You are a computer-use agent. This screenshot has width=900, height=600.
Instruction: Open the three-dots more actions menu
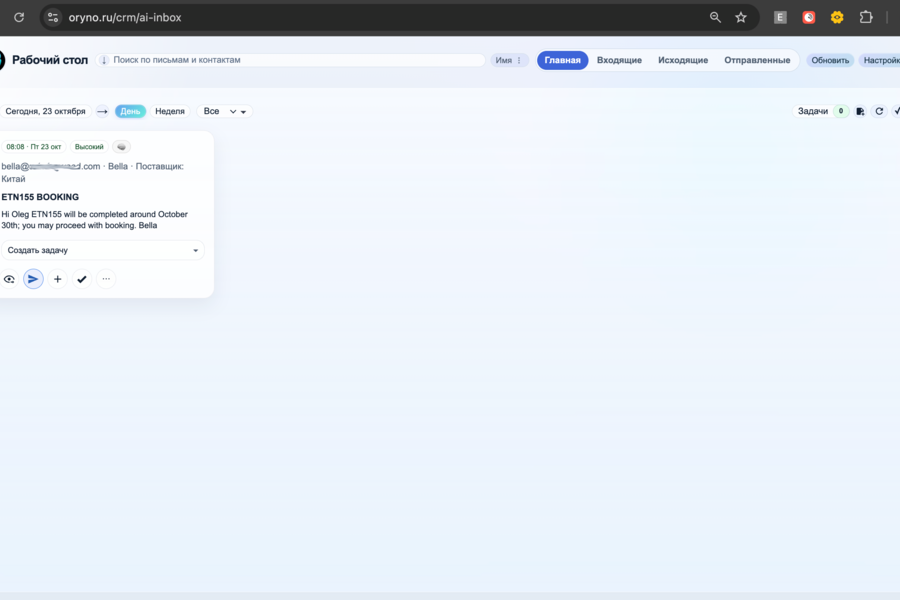pyautogui.click(x=106, y=279)
